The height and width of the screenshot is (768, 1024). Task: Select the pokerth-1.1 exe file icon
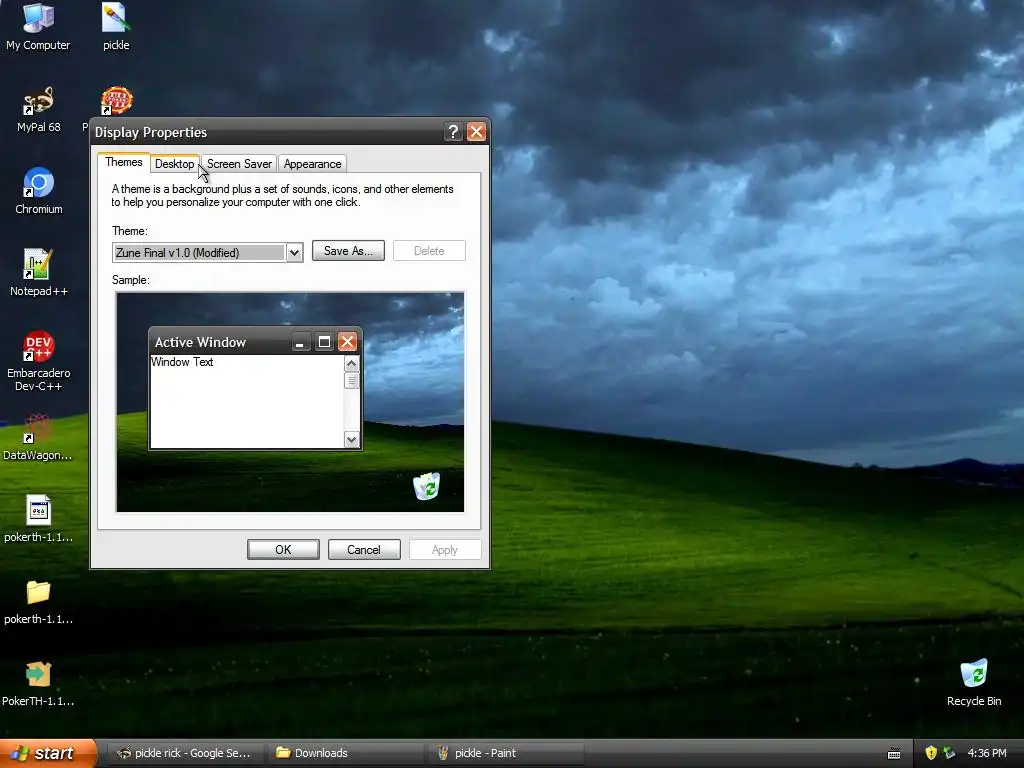38,519
